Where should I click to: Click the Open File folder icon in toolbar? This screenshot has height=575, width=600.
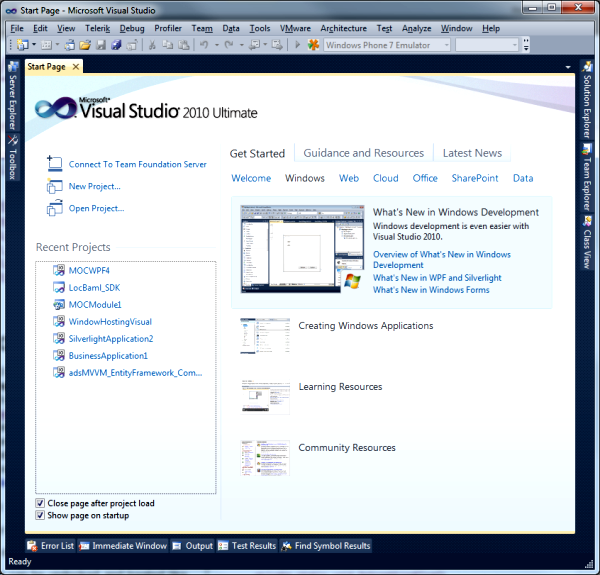[x=85, y=45]
